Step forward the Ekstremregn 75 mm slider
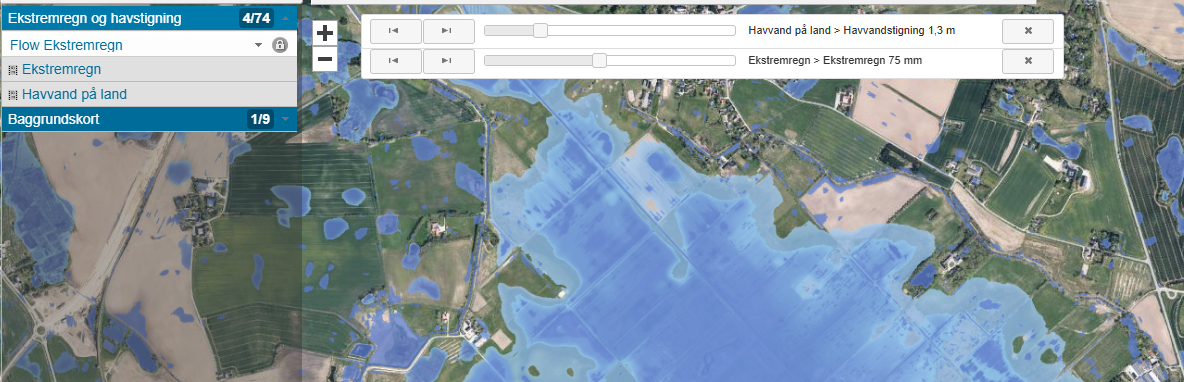 [x=449, y=60]
